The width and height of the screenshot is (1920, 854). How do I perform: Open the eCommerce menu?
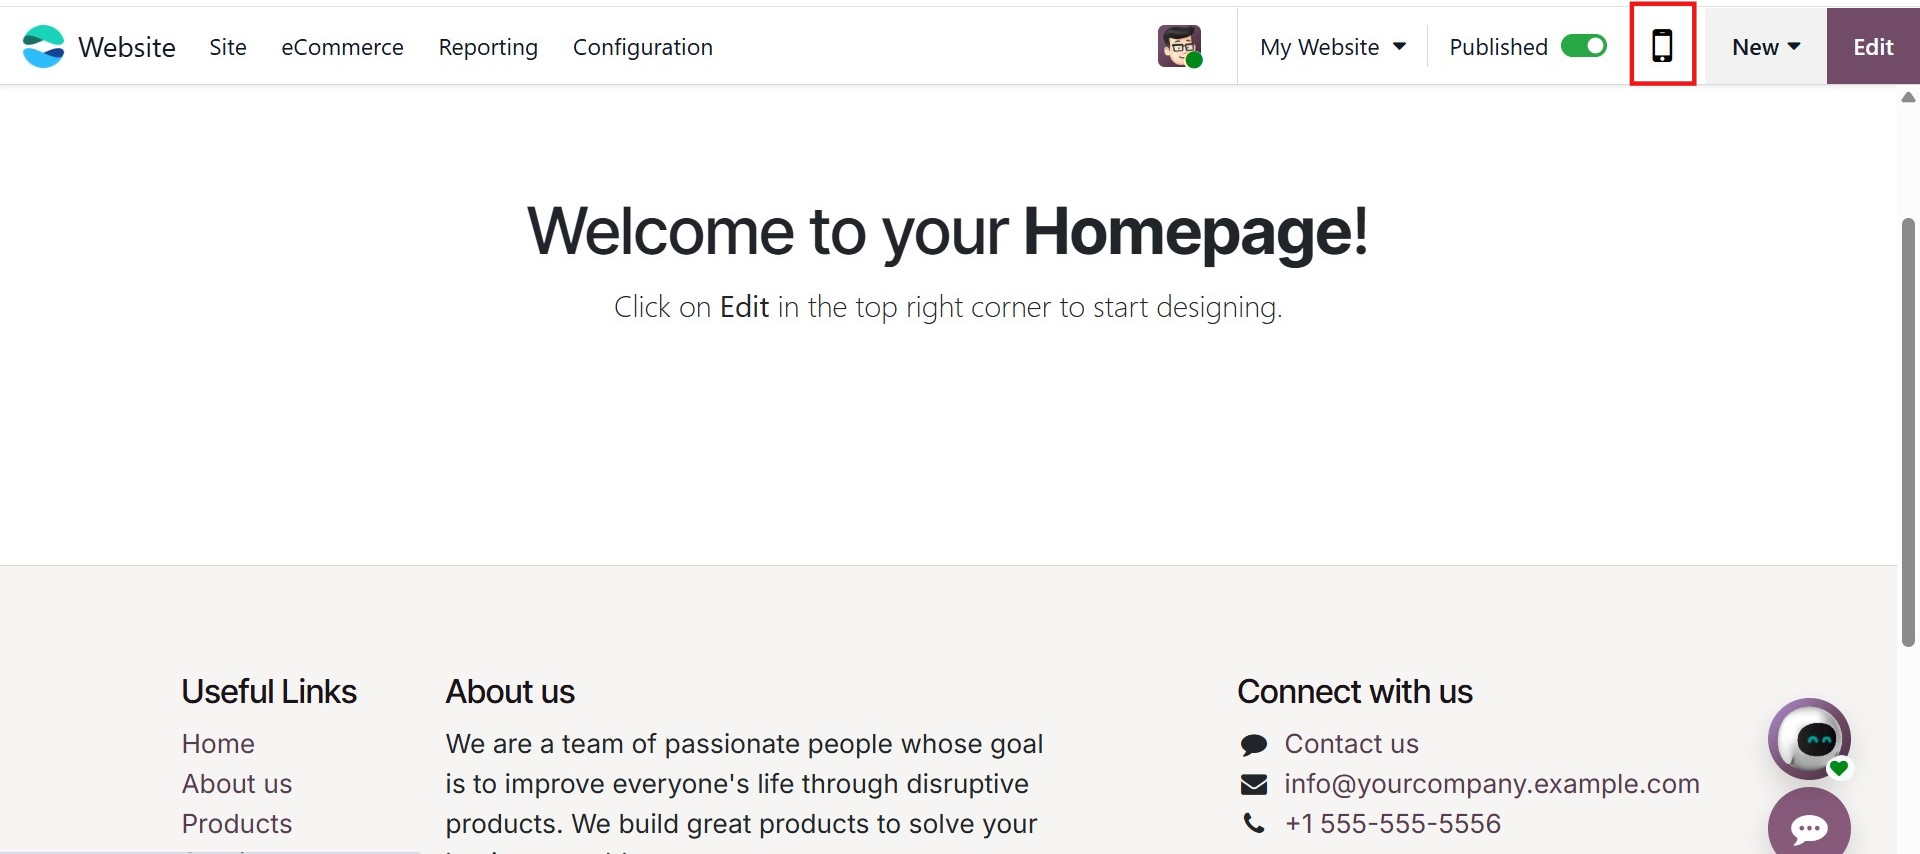(342, 47)
